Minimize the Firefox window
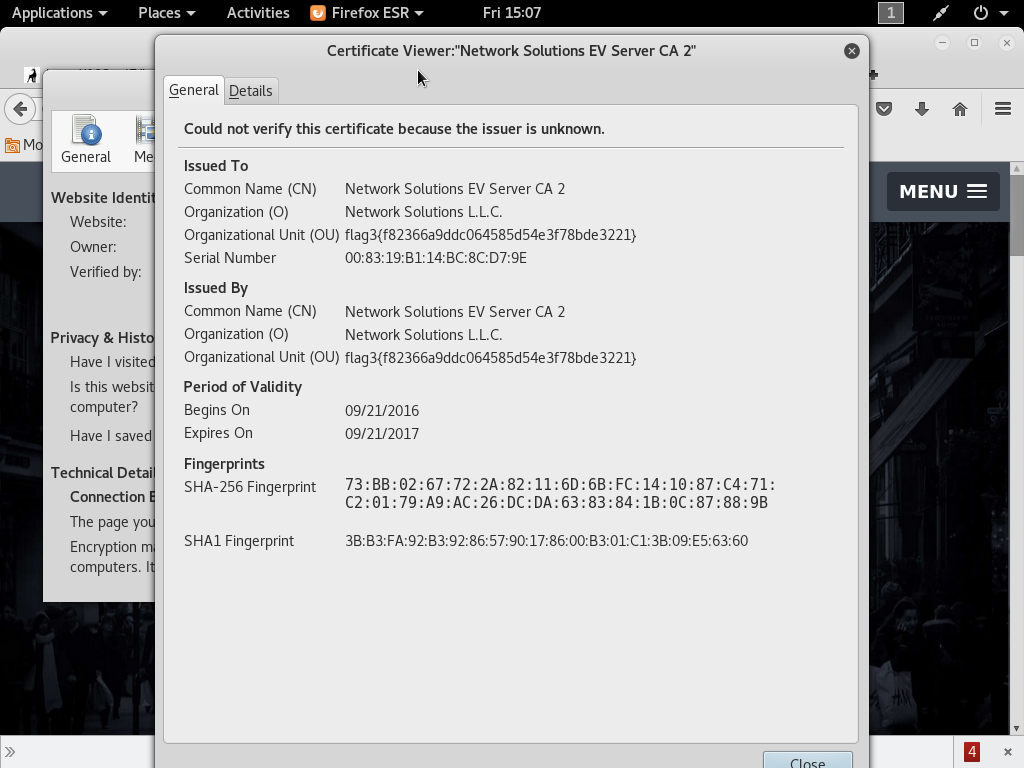1024x768 pixels. (942, 42)
